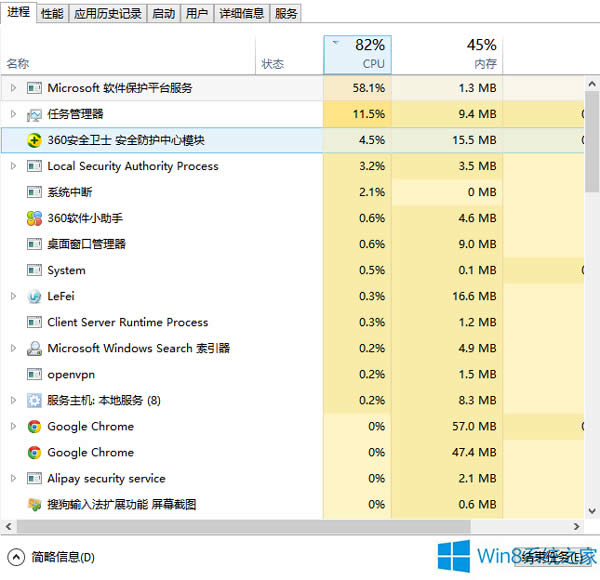
Task: Click the 0 MB memory value
Action: pyautogui.click(x=482, y=192)
